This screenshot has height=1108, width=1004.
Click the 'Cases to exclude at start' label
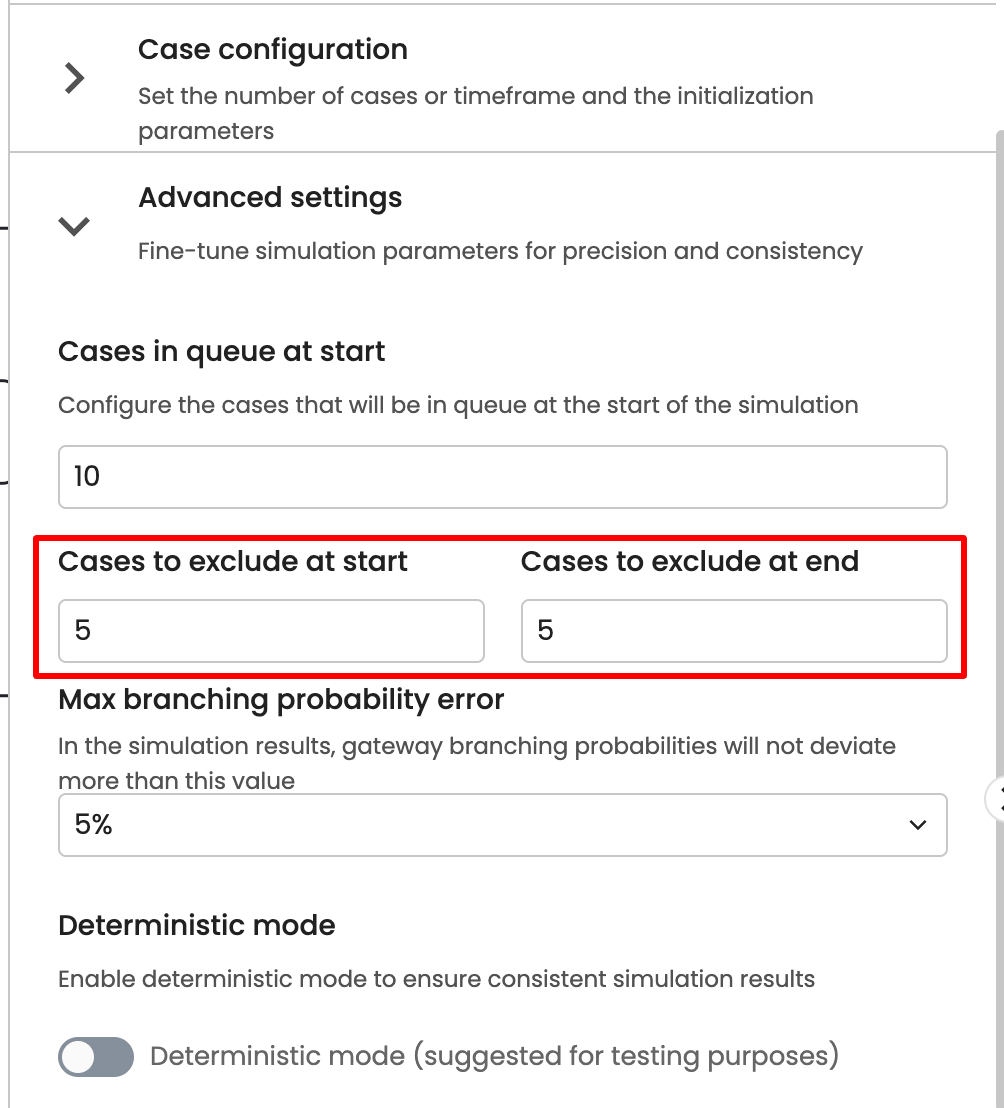(x=233, y=562)
